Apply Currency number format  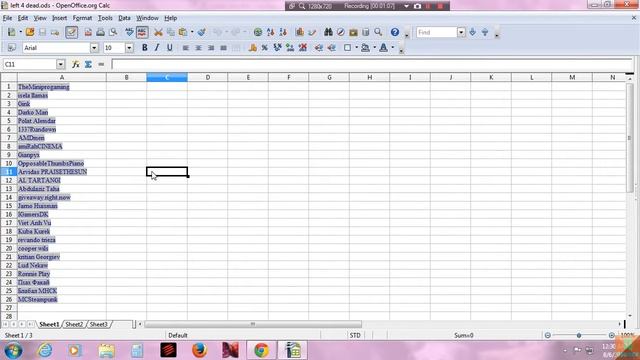253,48
